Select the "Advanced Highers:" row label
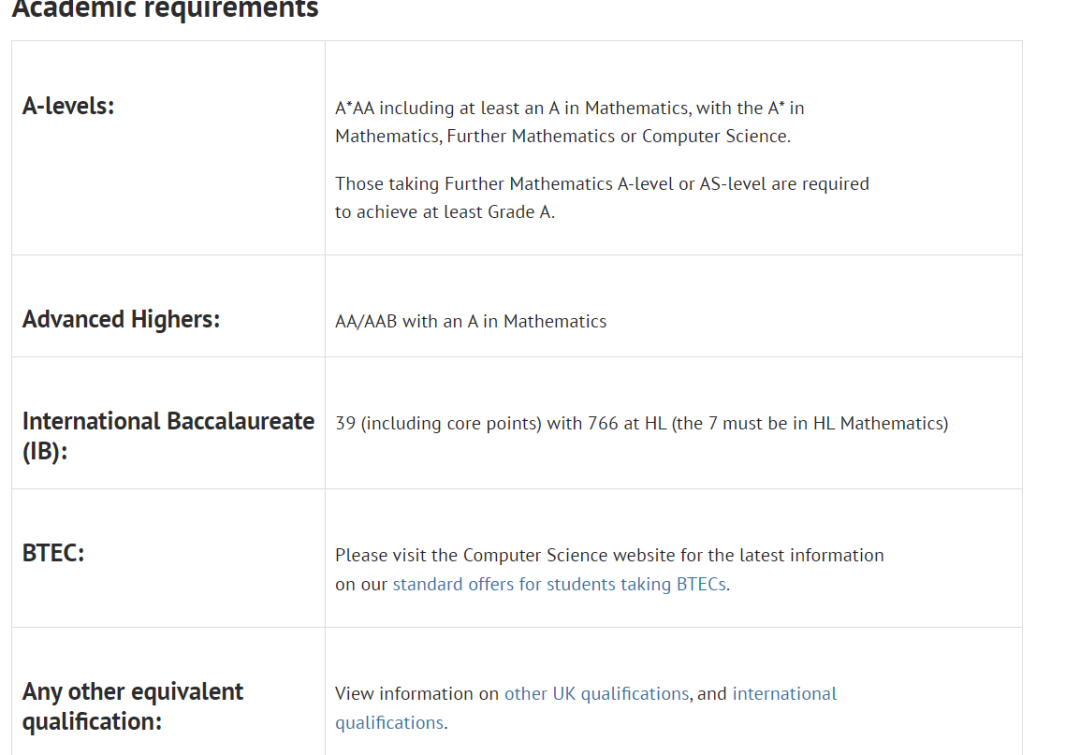 121,320
